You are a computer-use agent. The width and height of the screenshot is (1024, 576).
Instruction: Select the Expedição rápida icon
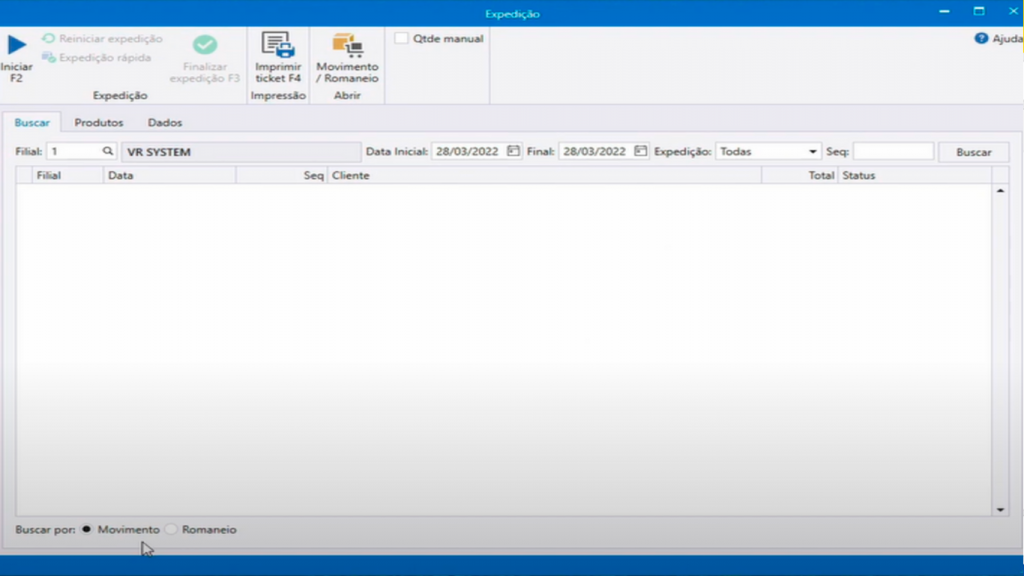[x=48, y=58]
